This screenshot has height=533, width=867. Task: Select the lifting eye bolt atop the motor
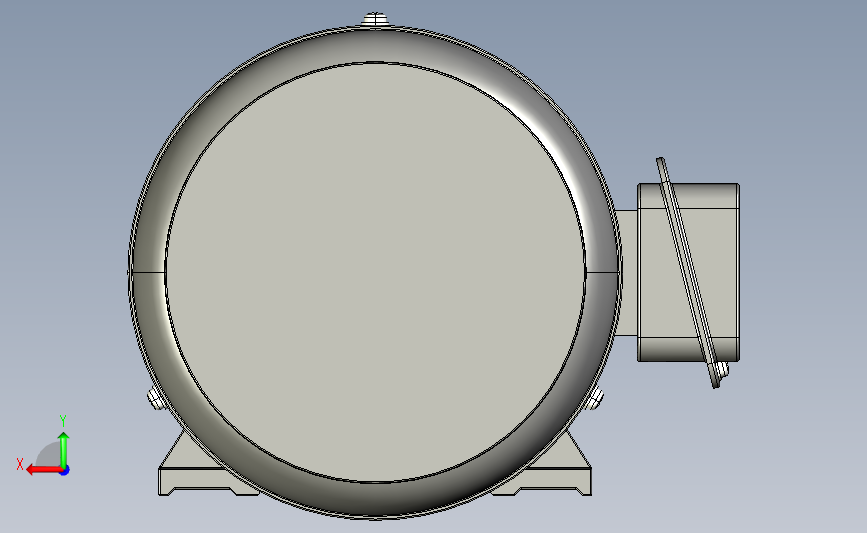[x=375, y=19]
